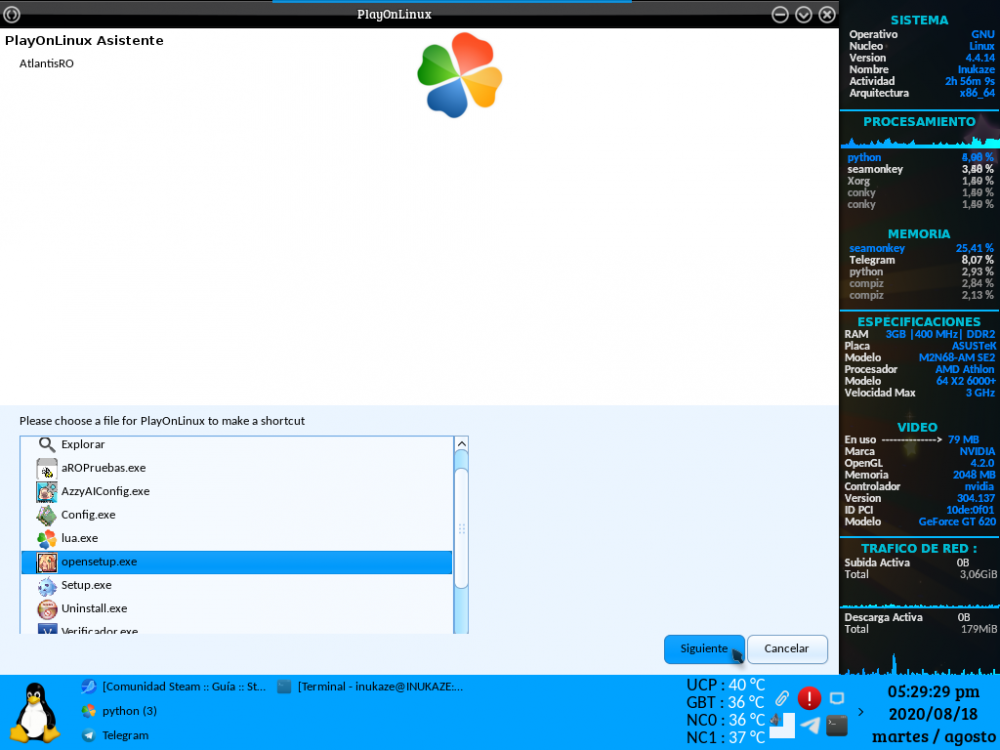
Task: Expand hidden tray icons with the arrow
Action: 862,712
